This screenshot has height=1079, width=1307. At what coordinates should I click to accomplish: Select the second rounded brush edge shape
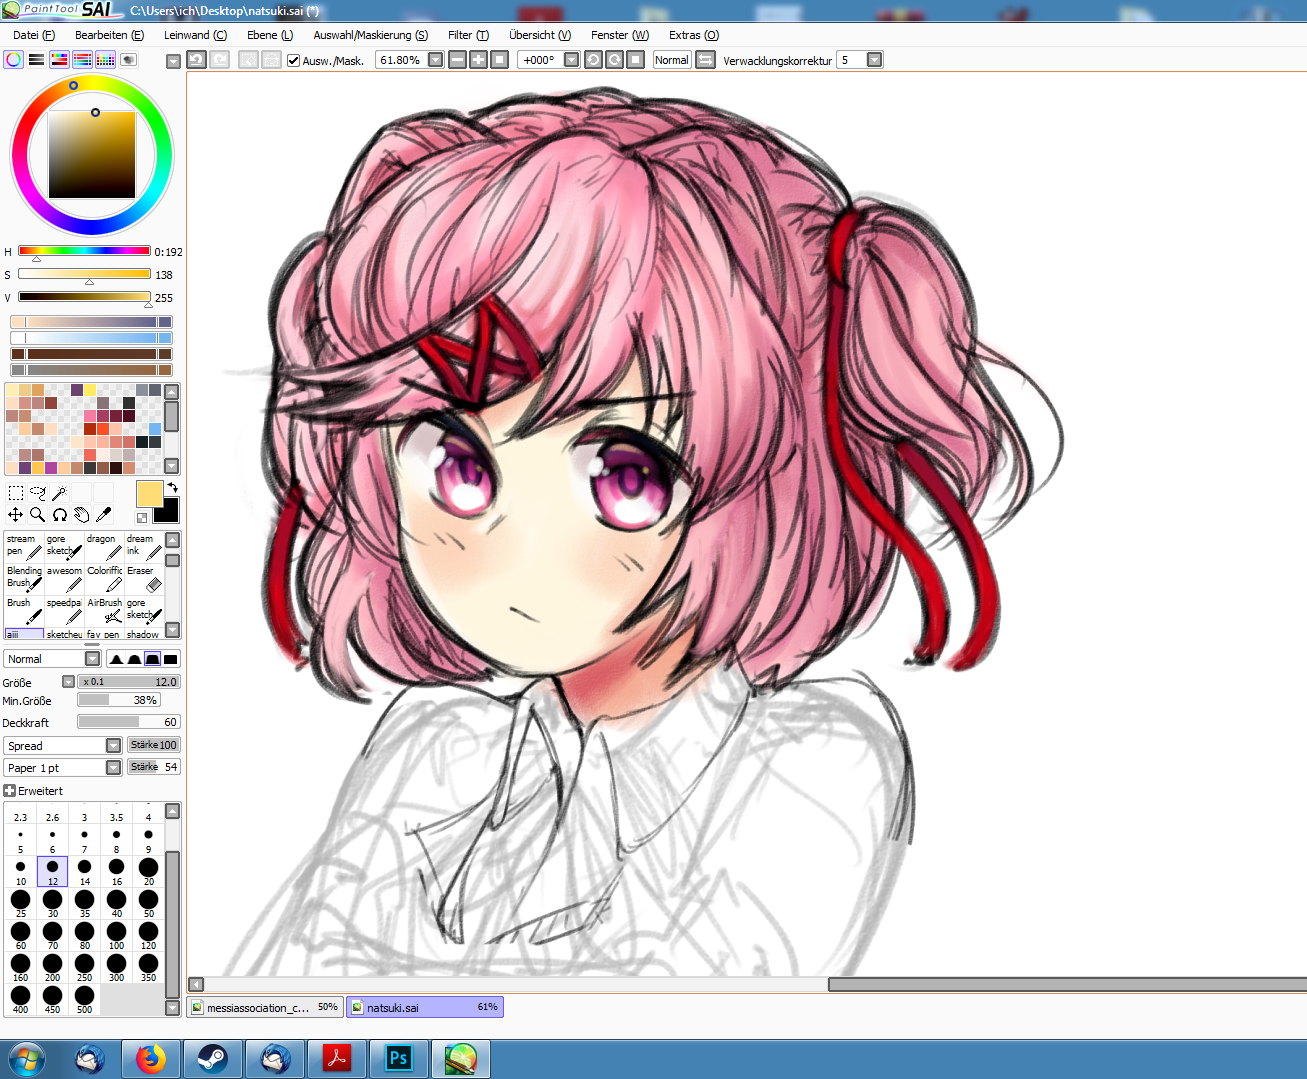134,659
